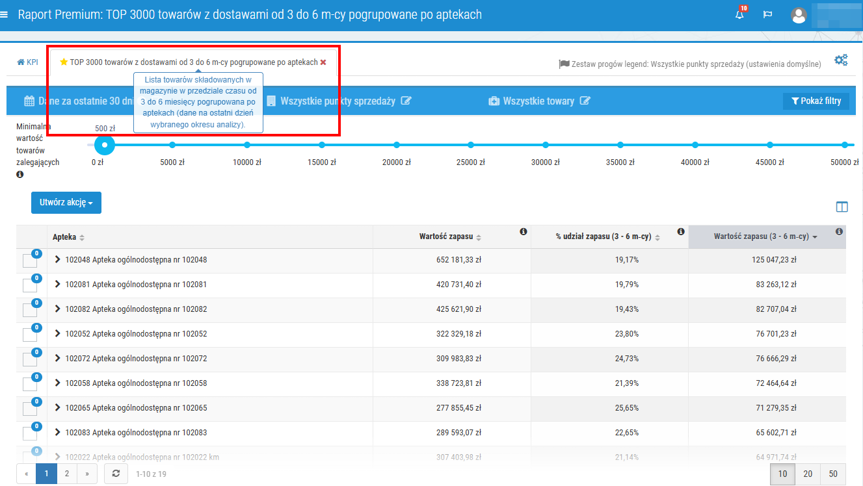Set slider to 25000 zł mark
The width and height of the screenshot is (863, 486).
(x=471, y=145)
